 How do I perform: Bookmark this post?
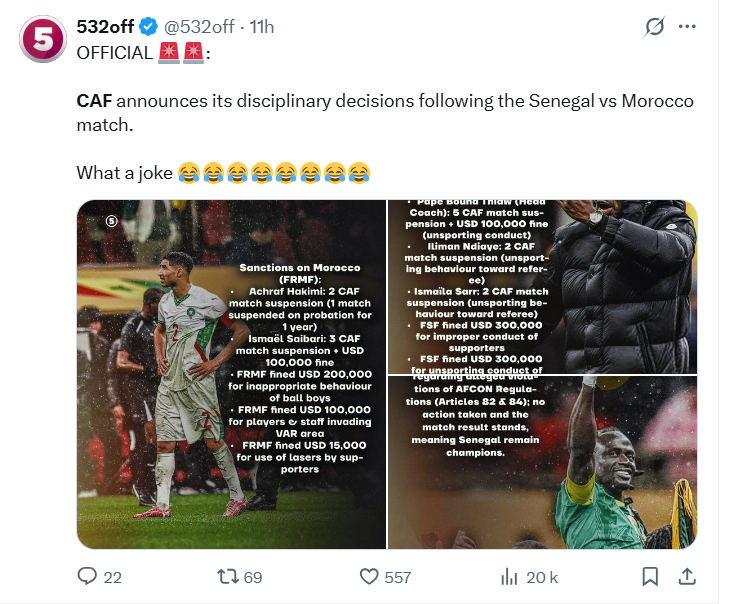click(x=650, y=577)
